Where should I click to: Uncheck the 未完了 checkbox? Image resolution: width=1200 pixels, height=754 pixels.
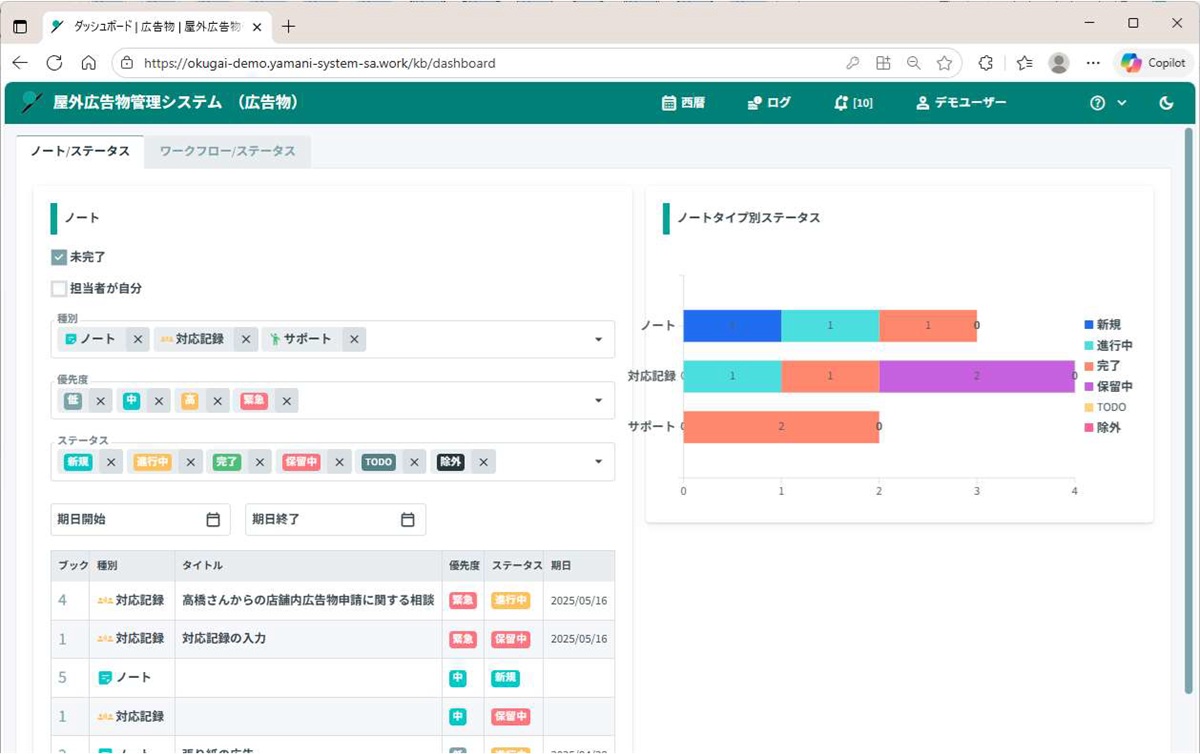coord(59,257)
